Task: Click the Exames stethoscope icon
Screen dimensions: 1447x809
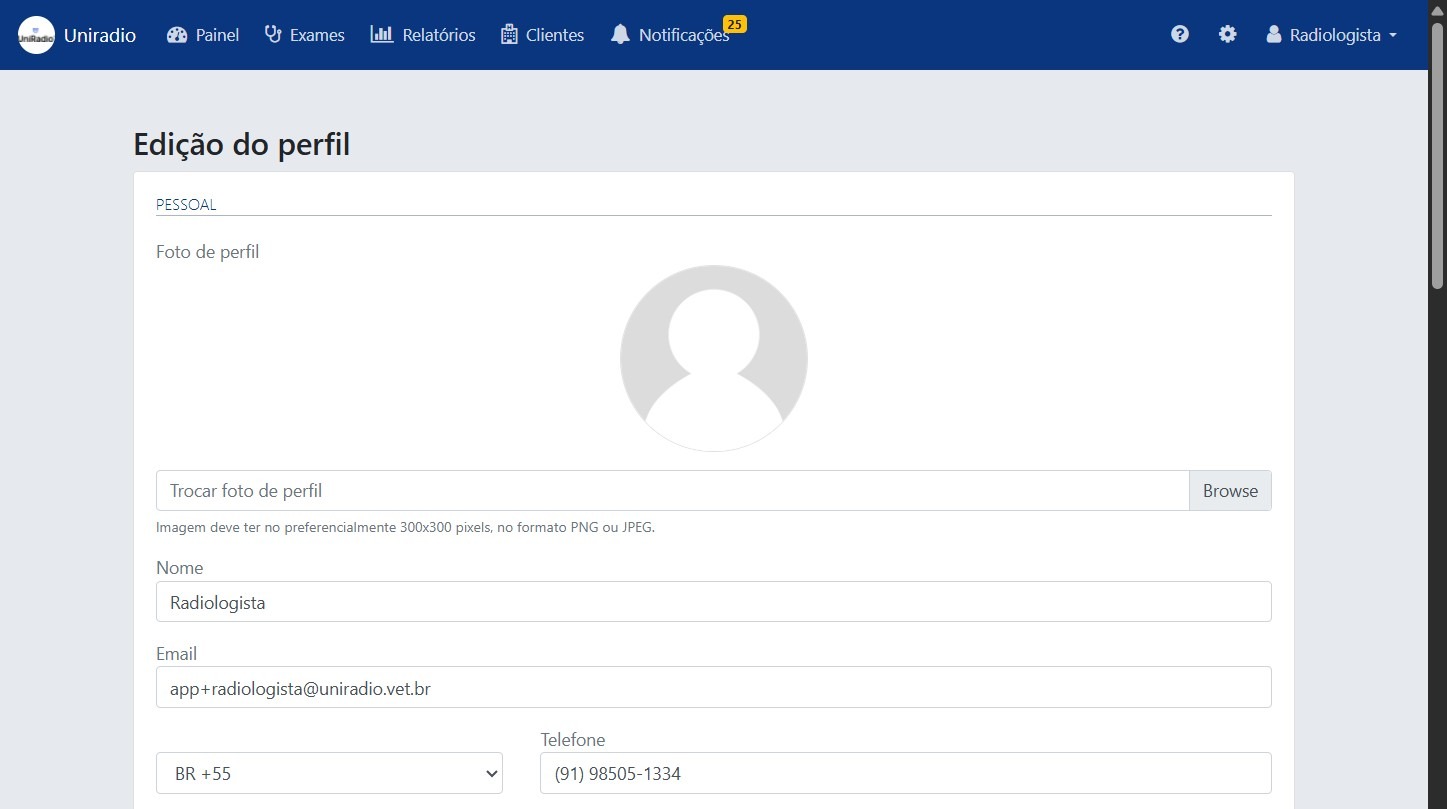Action: click(x=273, y=35)
